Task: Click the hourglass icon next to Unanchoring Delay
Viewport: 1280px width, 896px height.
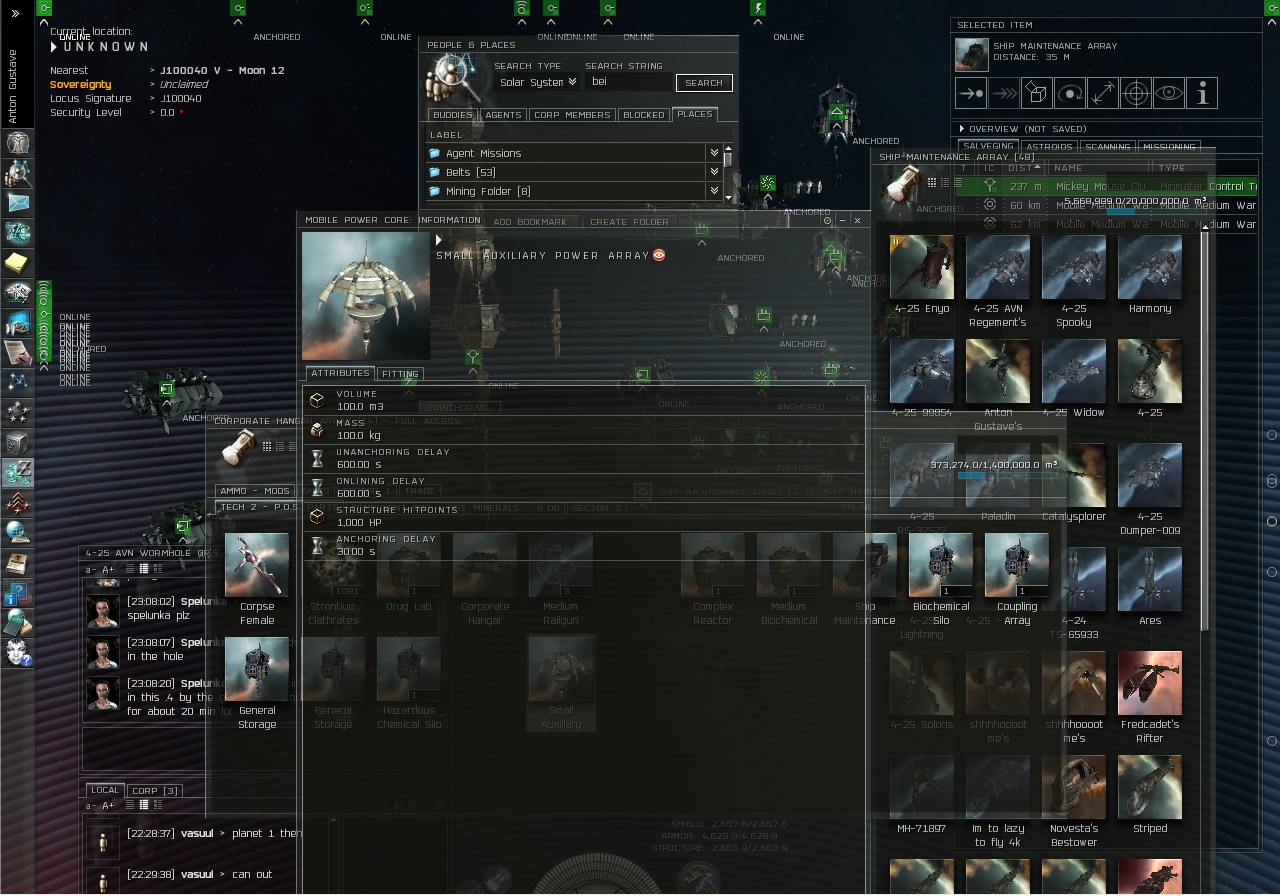Action: click(317, 458)
